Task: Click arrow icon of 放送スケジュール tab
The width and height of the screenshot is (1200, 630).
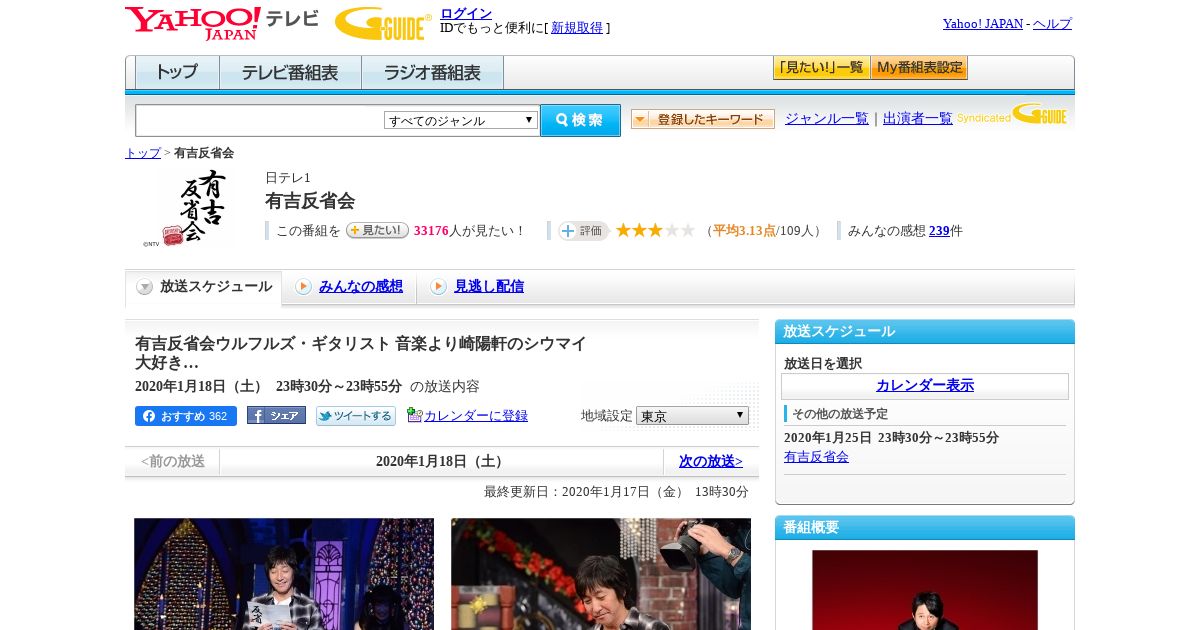Action: pos(145,287)
